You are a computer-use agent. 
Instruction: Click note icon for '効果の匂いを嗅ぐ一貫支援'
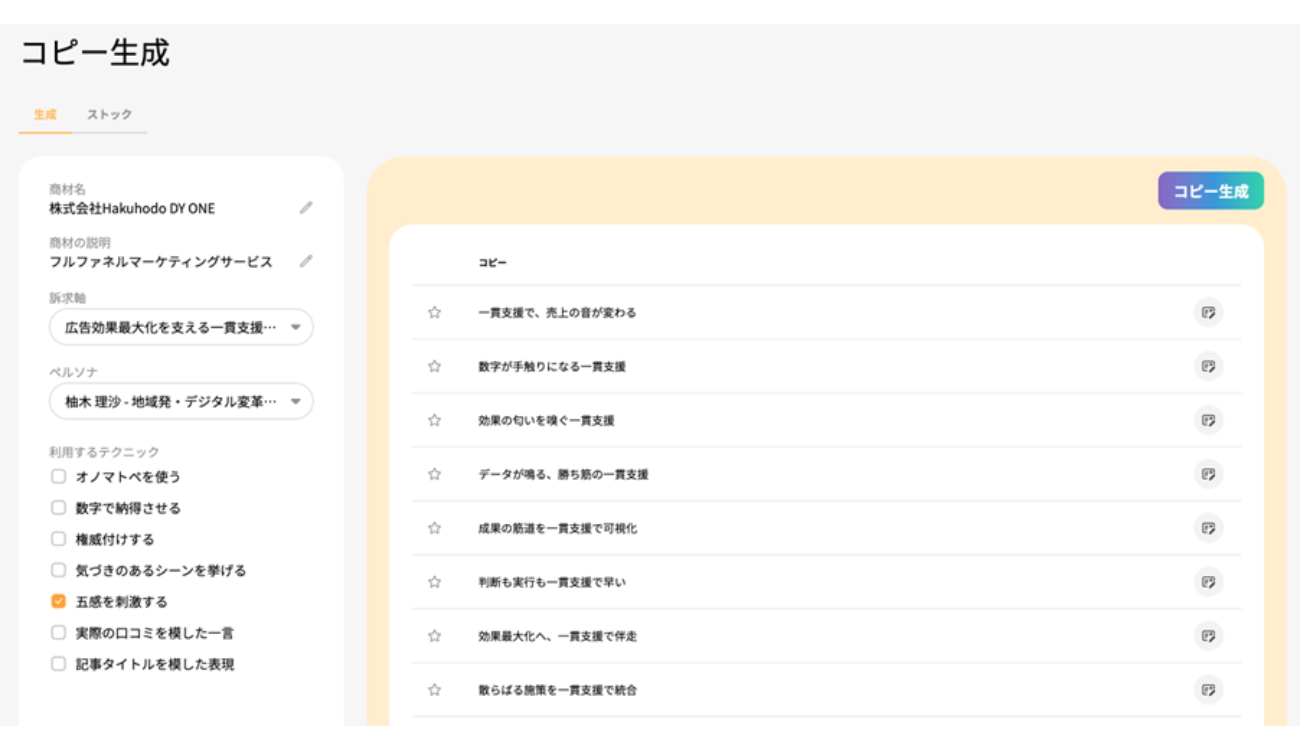click(x=1208, y=420)
